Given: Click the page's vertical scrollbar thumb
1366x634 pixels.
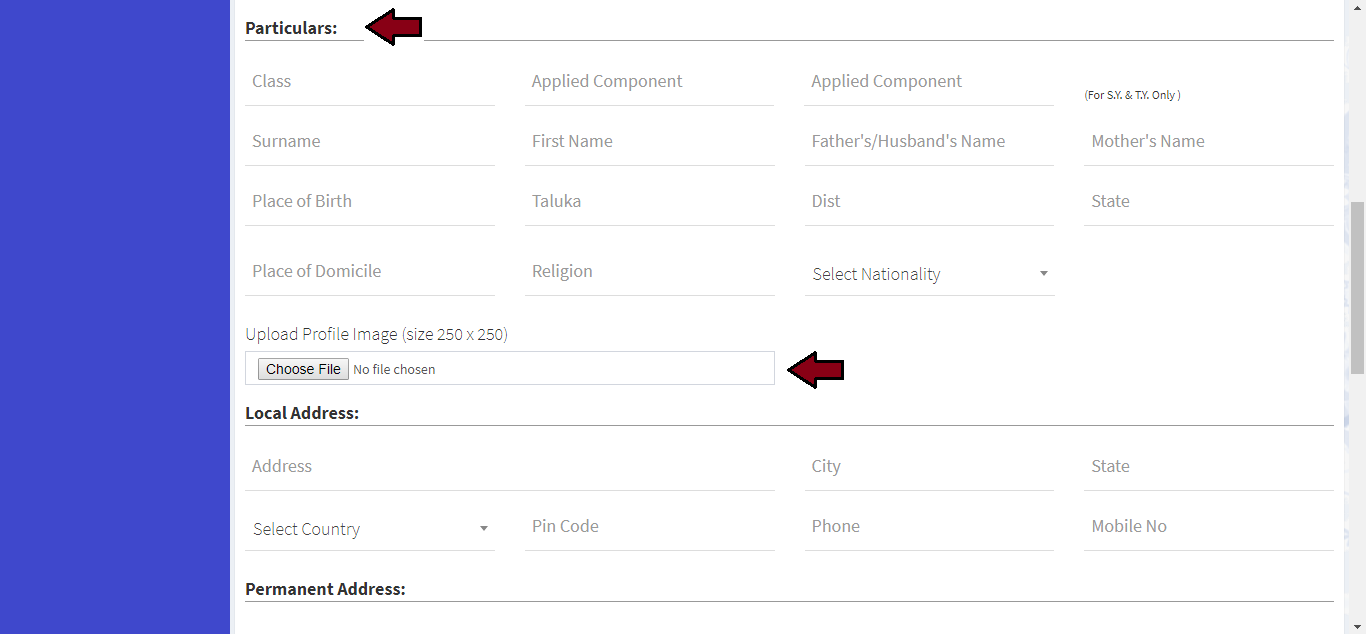Looking at the screenshot, I should coord(1357,286).
